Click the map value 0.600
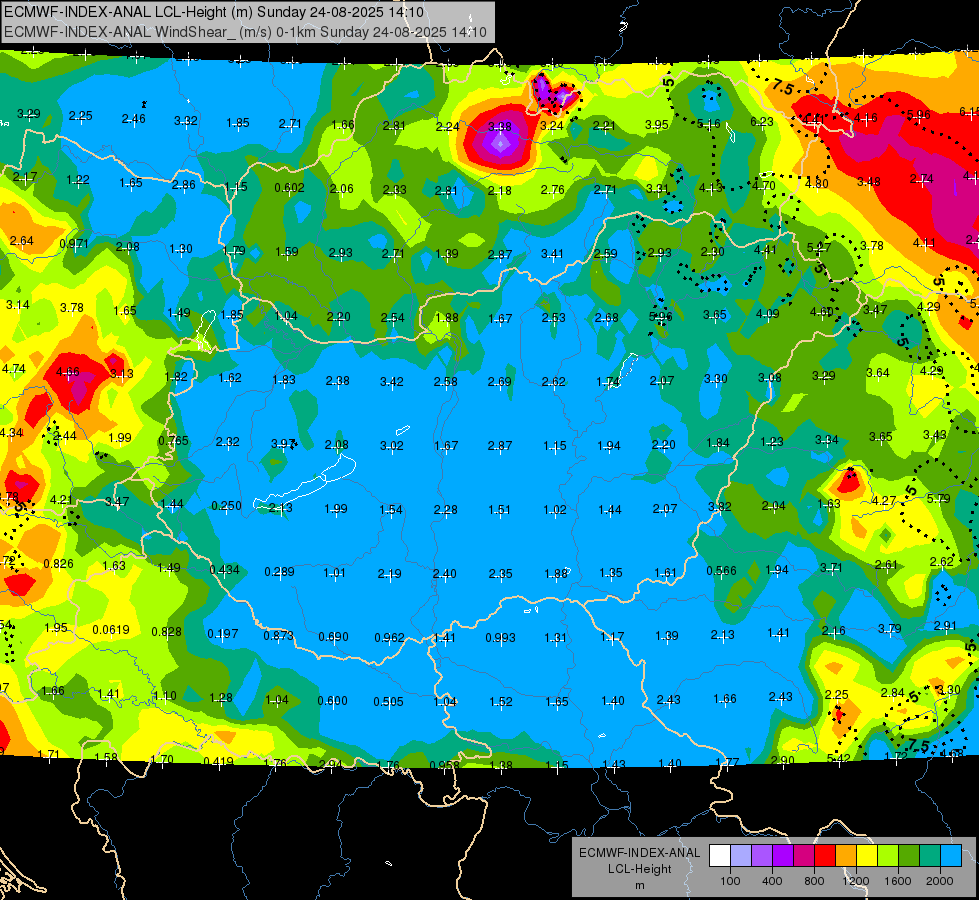Viewport: 979px width, 900px height. 332,701
